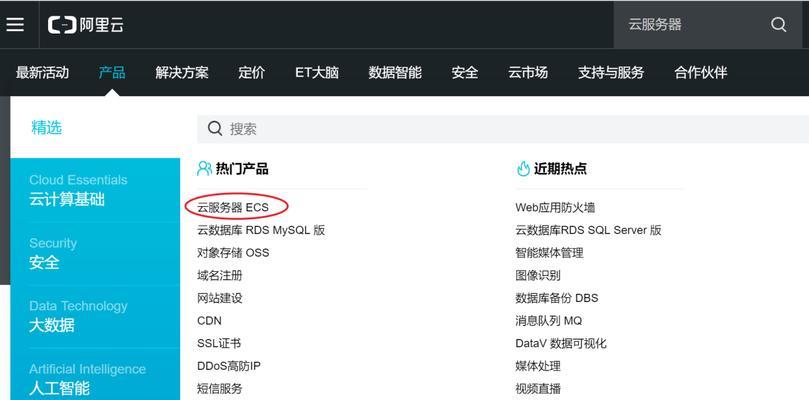Open the 数据智能 menu item
The image size is (809, 400).
pyautogui.click(x=395, y=73)
